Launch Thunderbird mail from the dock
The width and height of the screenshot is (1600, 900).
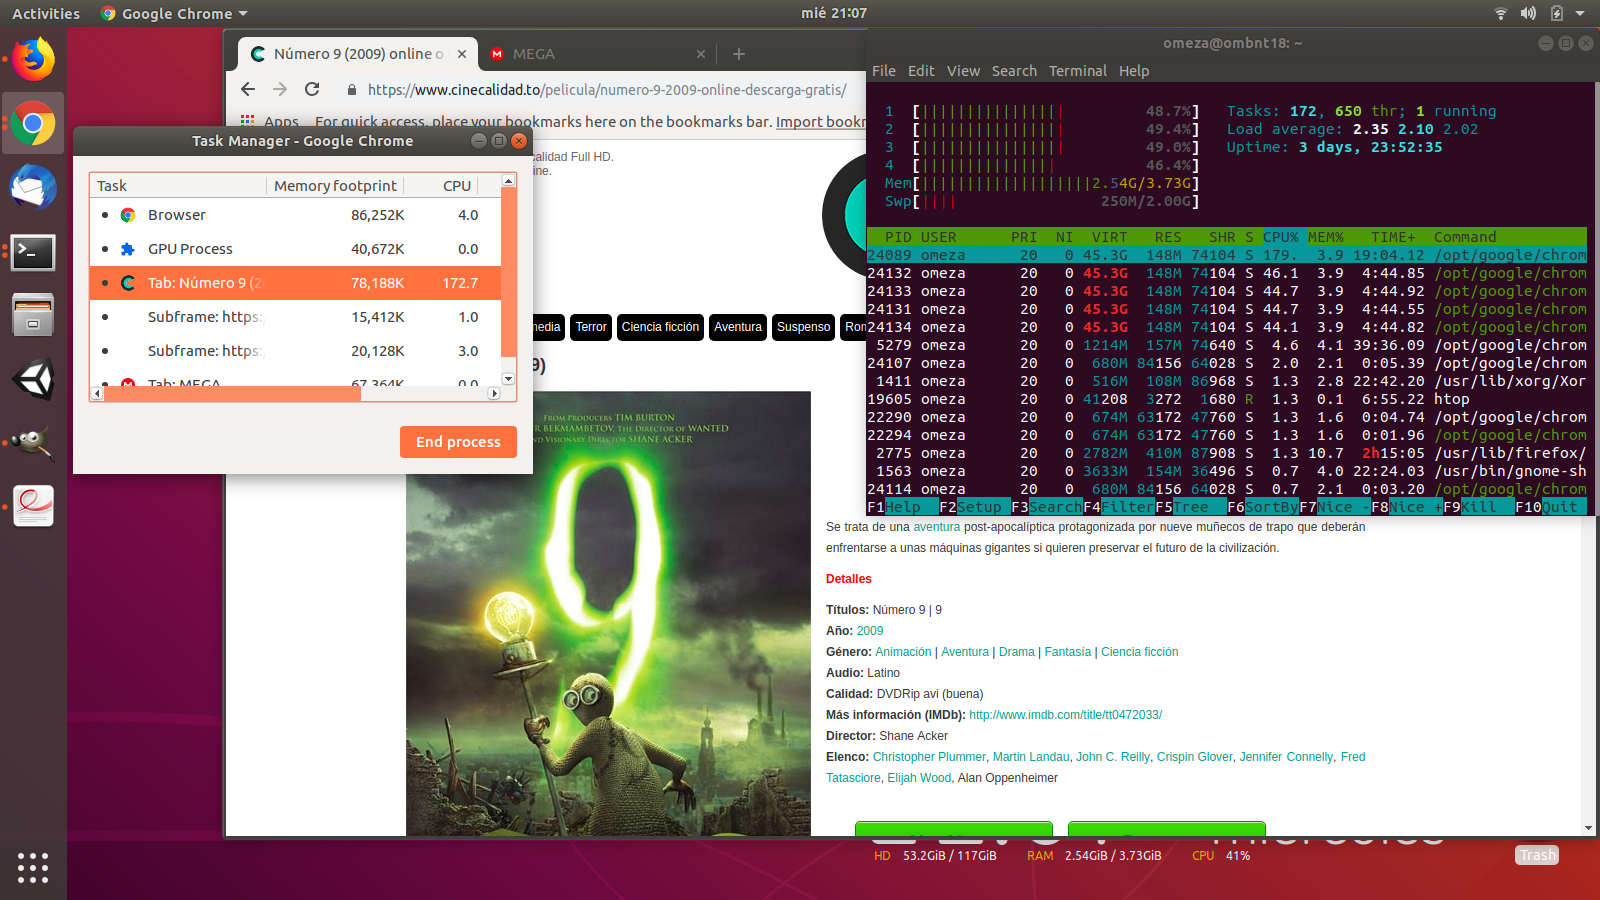point(33,187)
